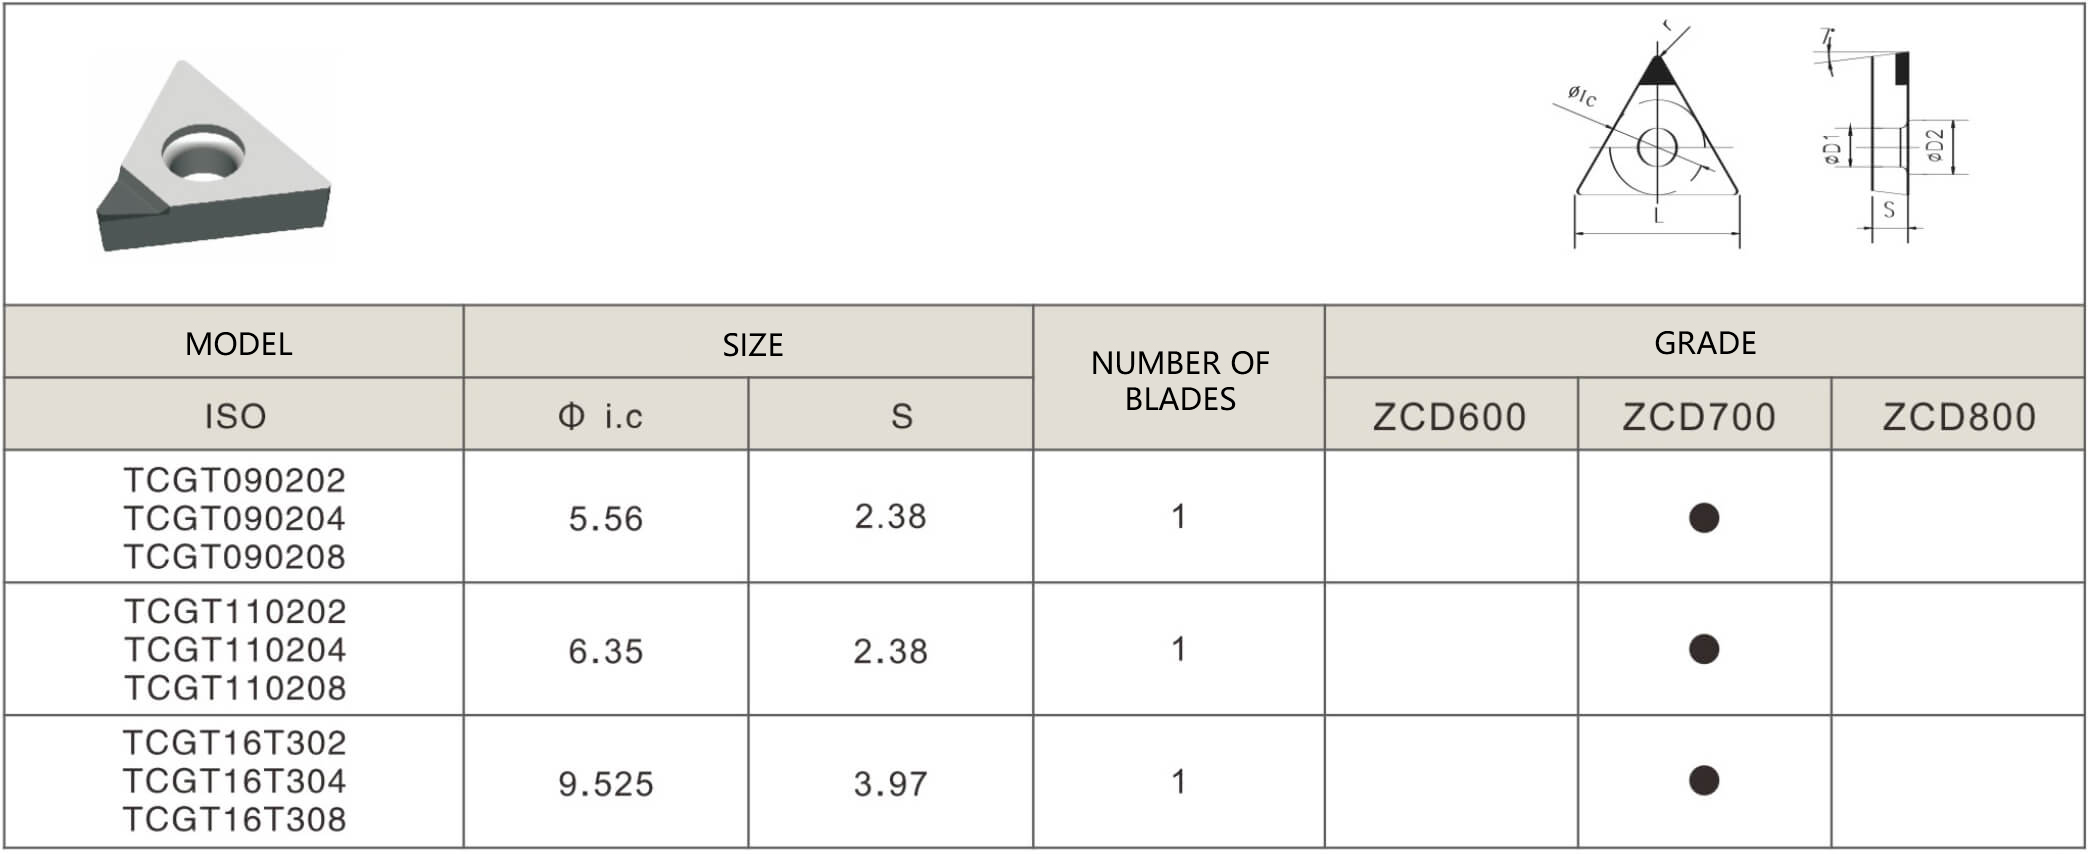This screenshot has width=2088, height=854.
Task: Click the ZCD700 dot in the TCGT090202 row
Action: tap(1703, 517)
